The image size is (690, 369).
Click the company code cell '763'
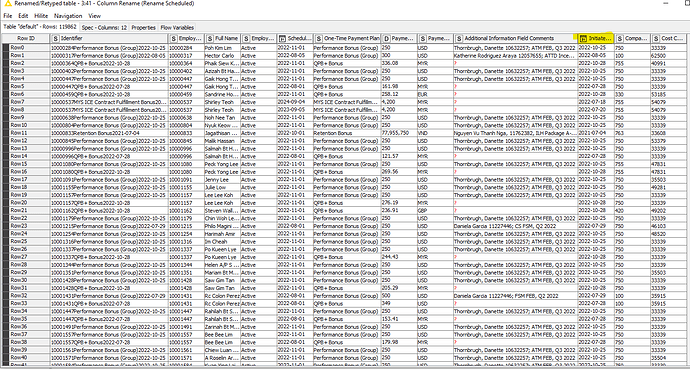point(632,133)
